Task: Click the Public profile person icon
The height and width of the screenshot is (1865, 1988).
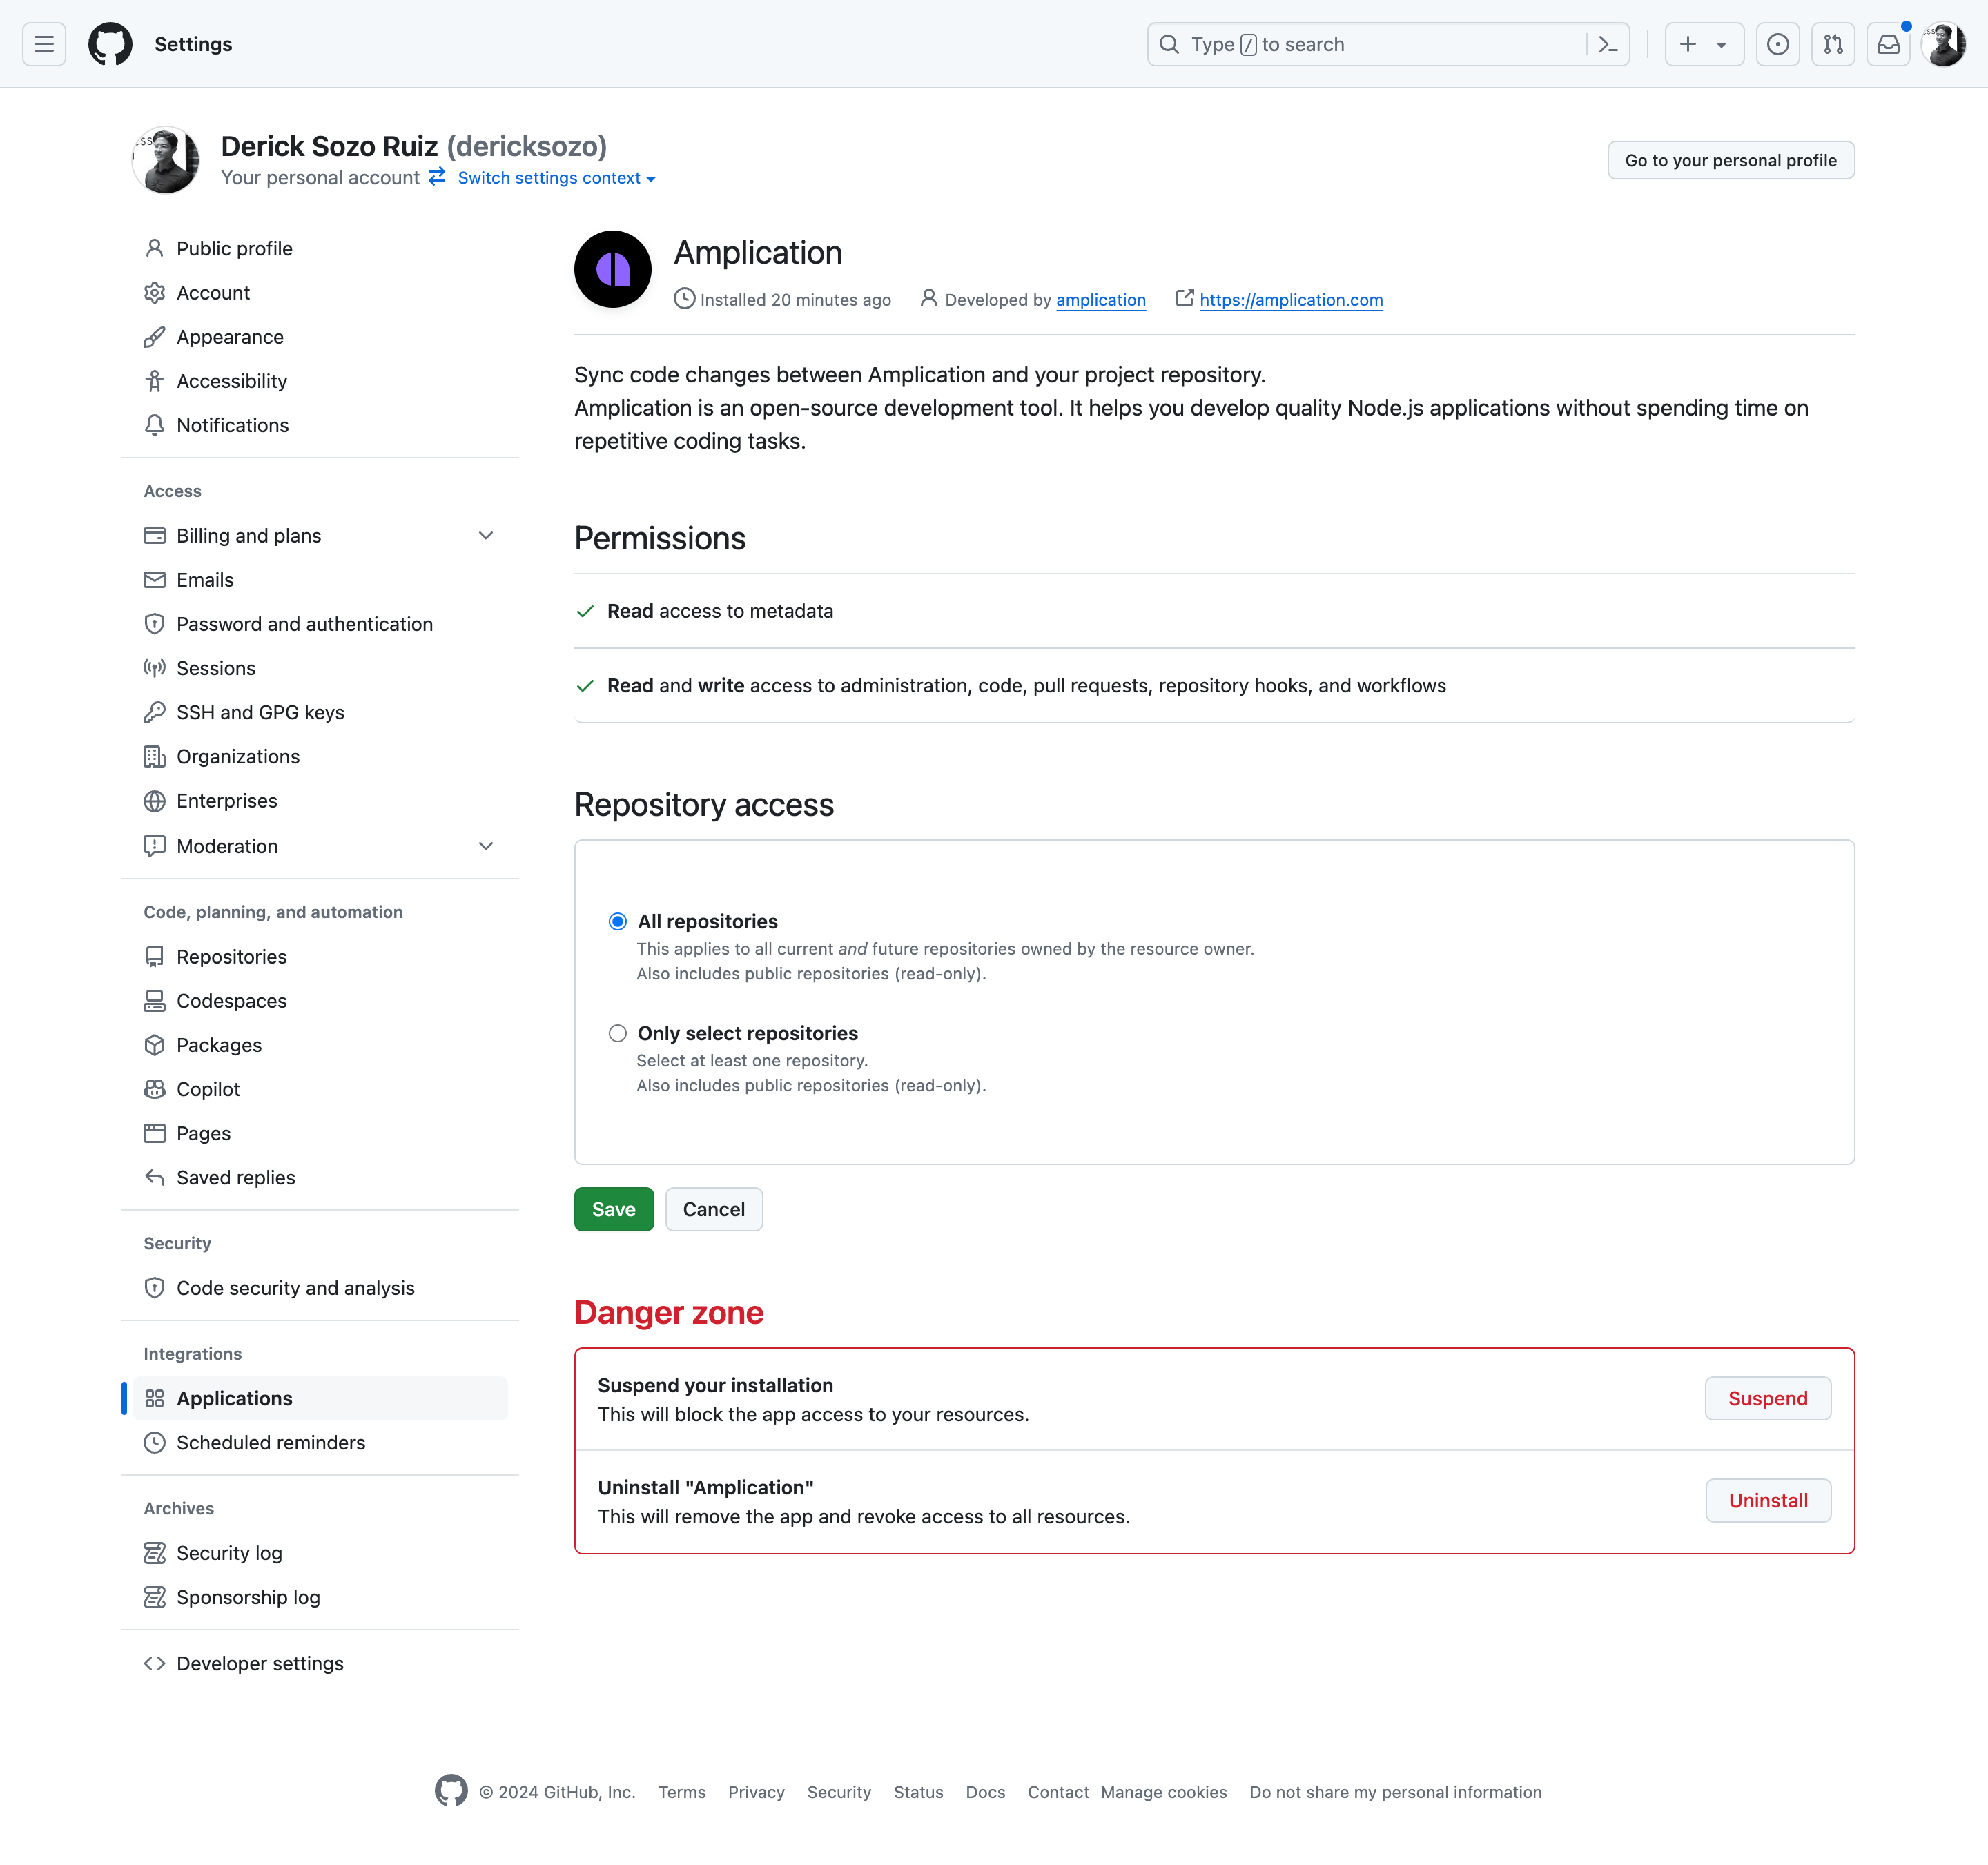Action: [x=154, y=248]
